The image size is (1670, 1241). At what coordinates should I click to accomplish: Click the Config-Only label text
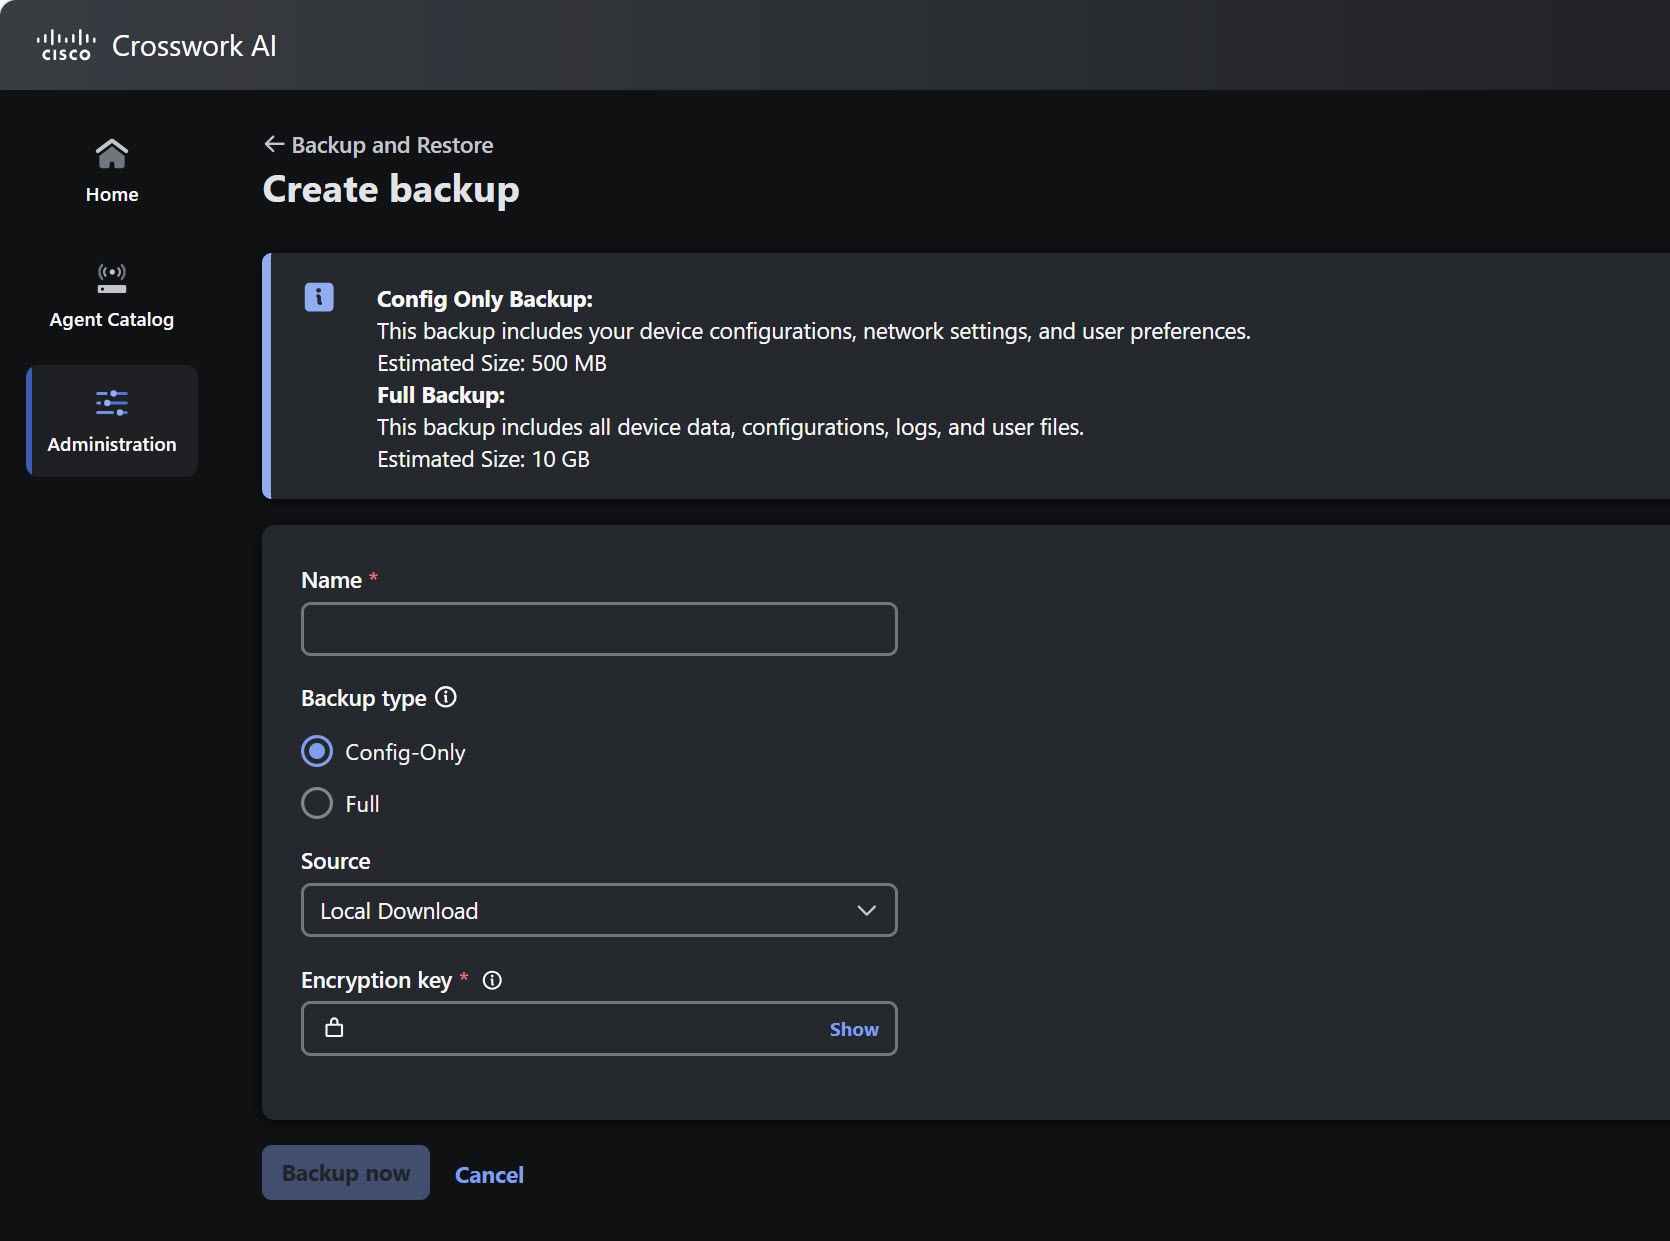pos(405,752)
